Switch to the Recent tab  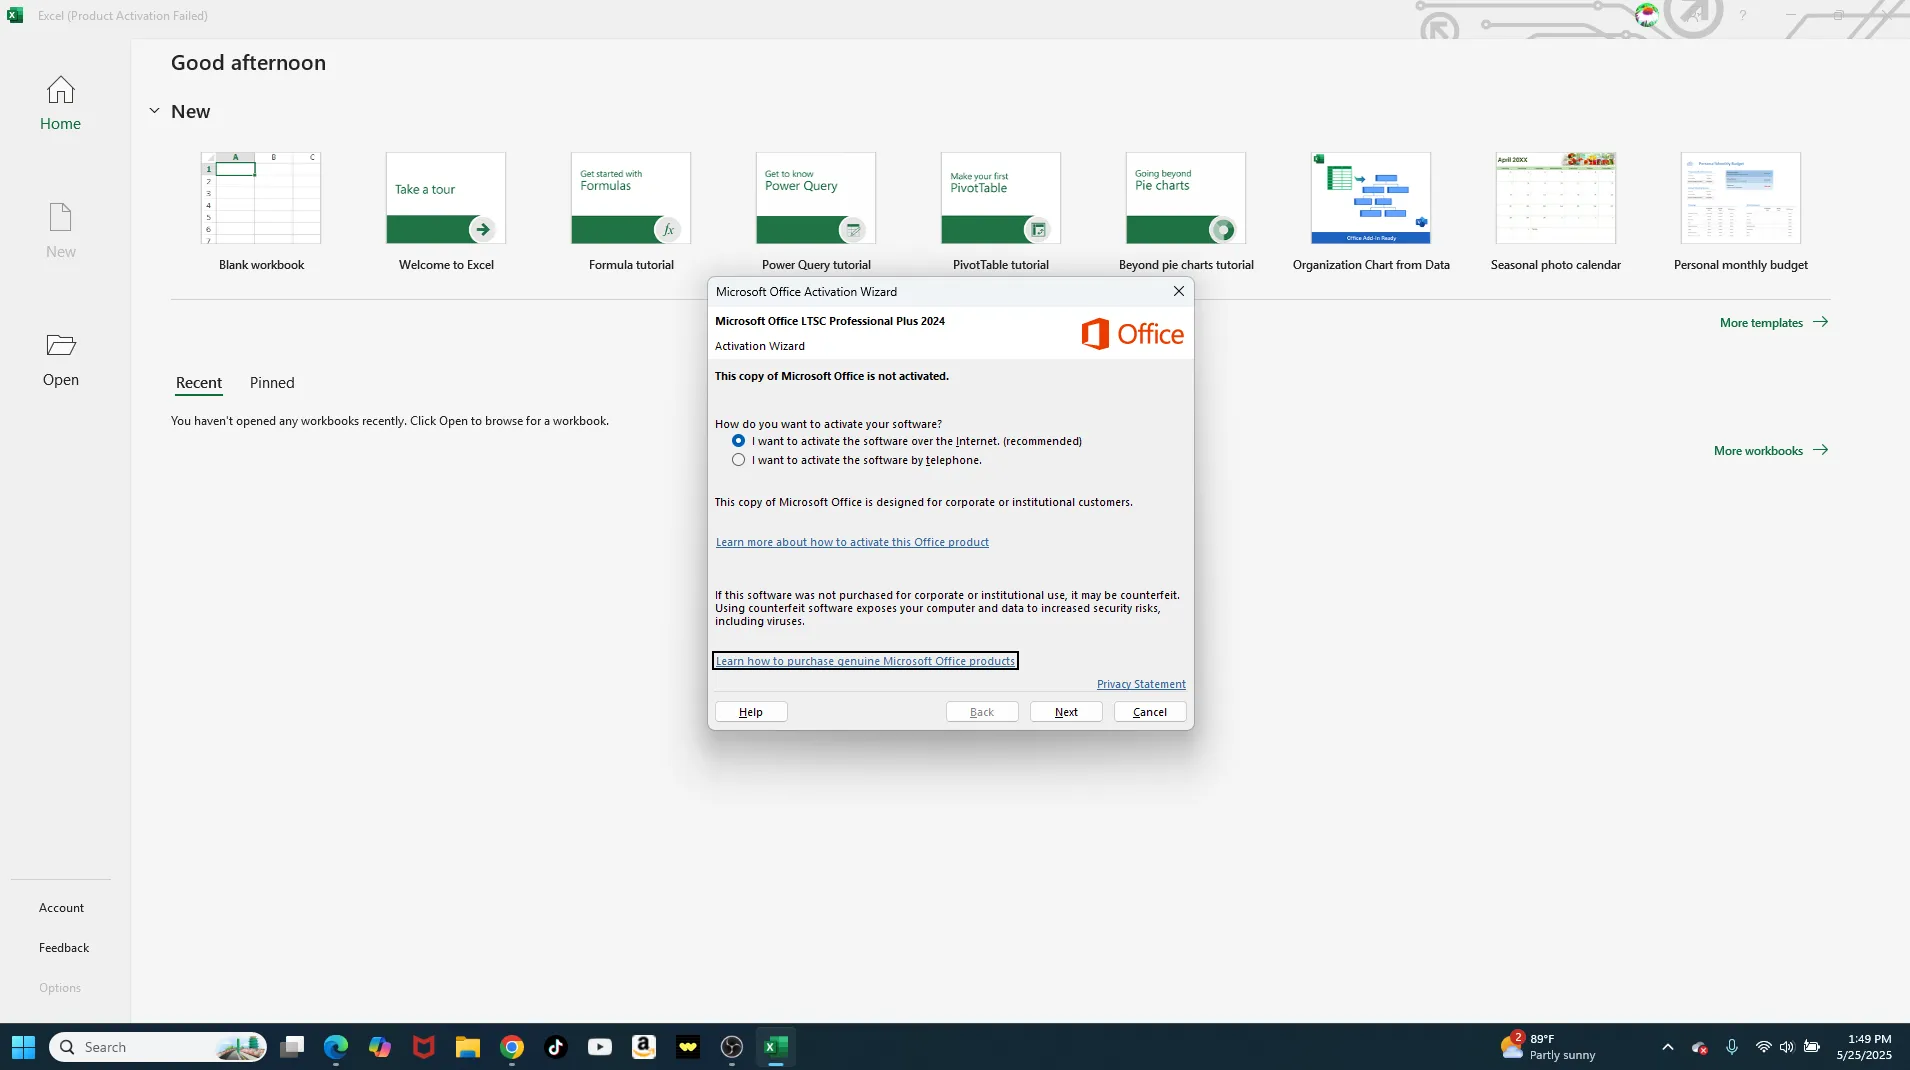click(199, 383)
